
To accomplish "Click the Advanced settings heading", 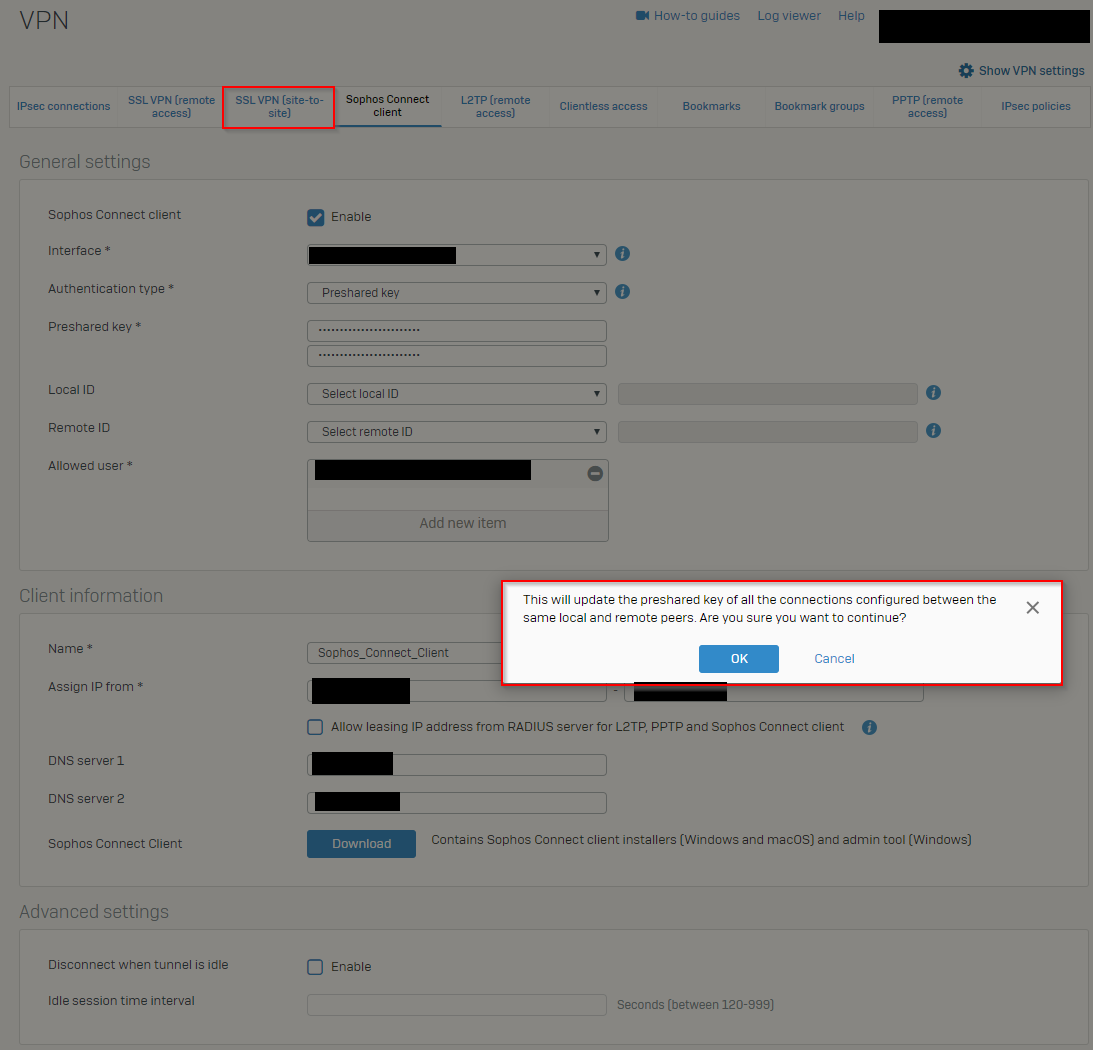I will [x=94, y=912].
